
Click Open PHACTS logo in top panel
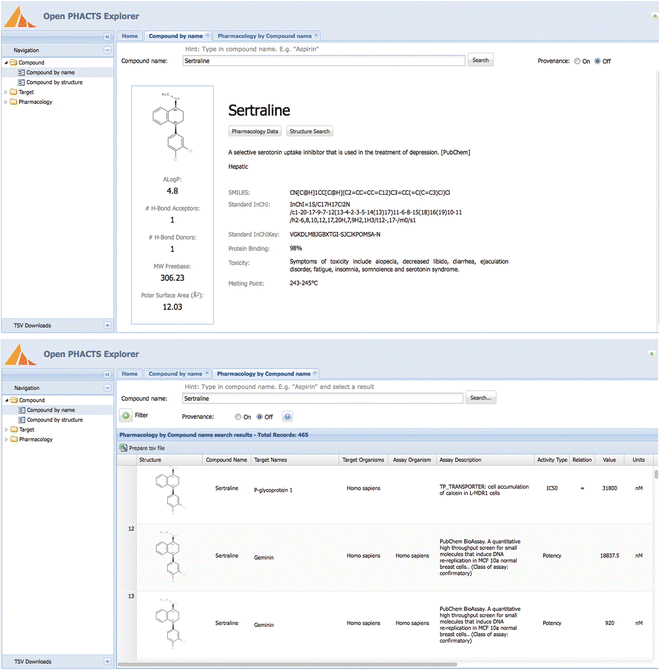(20, 16)
